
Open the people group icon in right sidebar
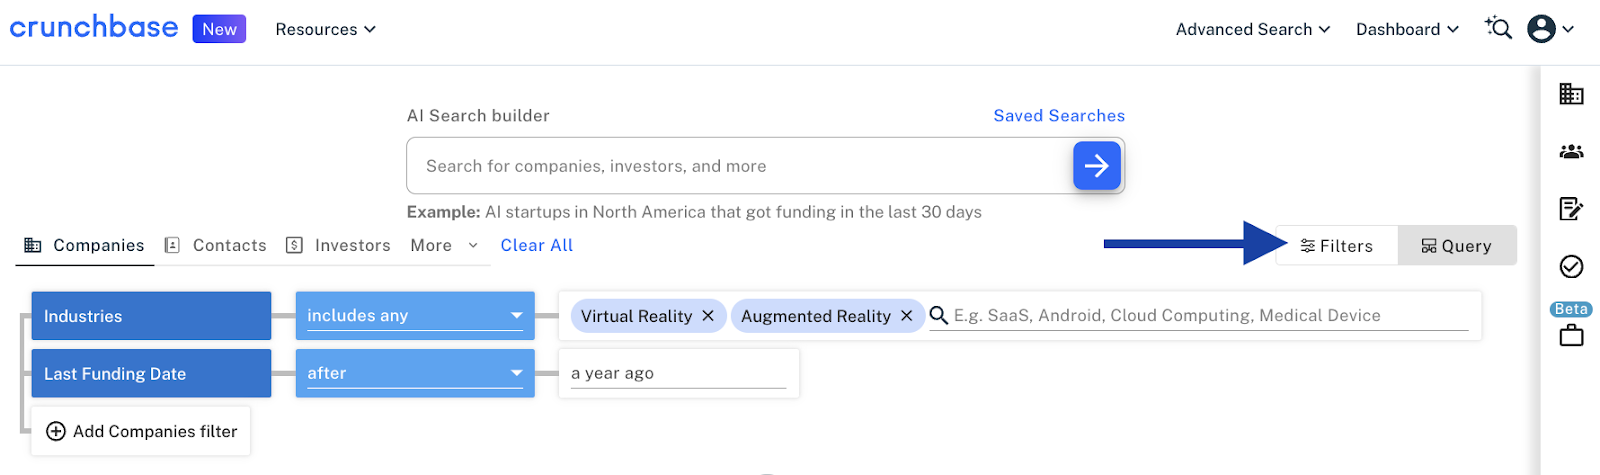tap(1571, 152)
